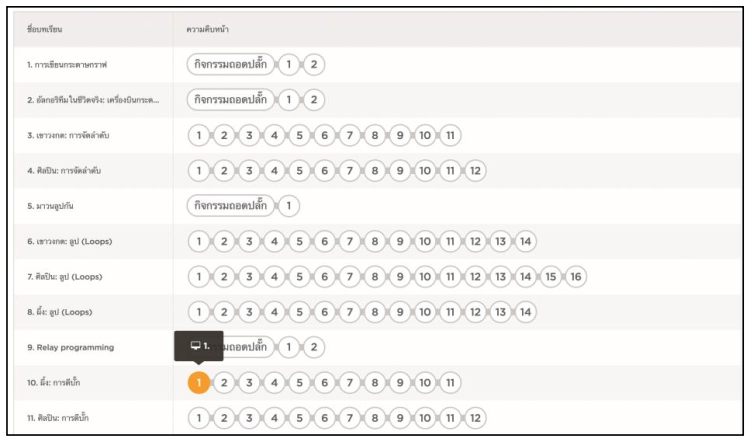Open the lesson title '9. Relay programming'

71,347
